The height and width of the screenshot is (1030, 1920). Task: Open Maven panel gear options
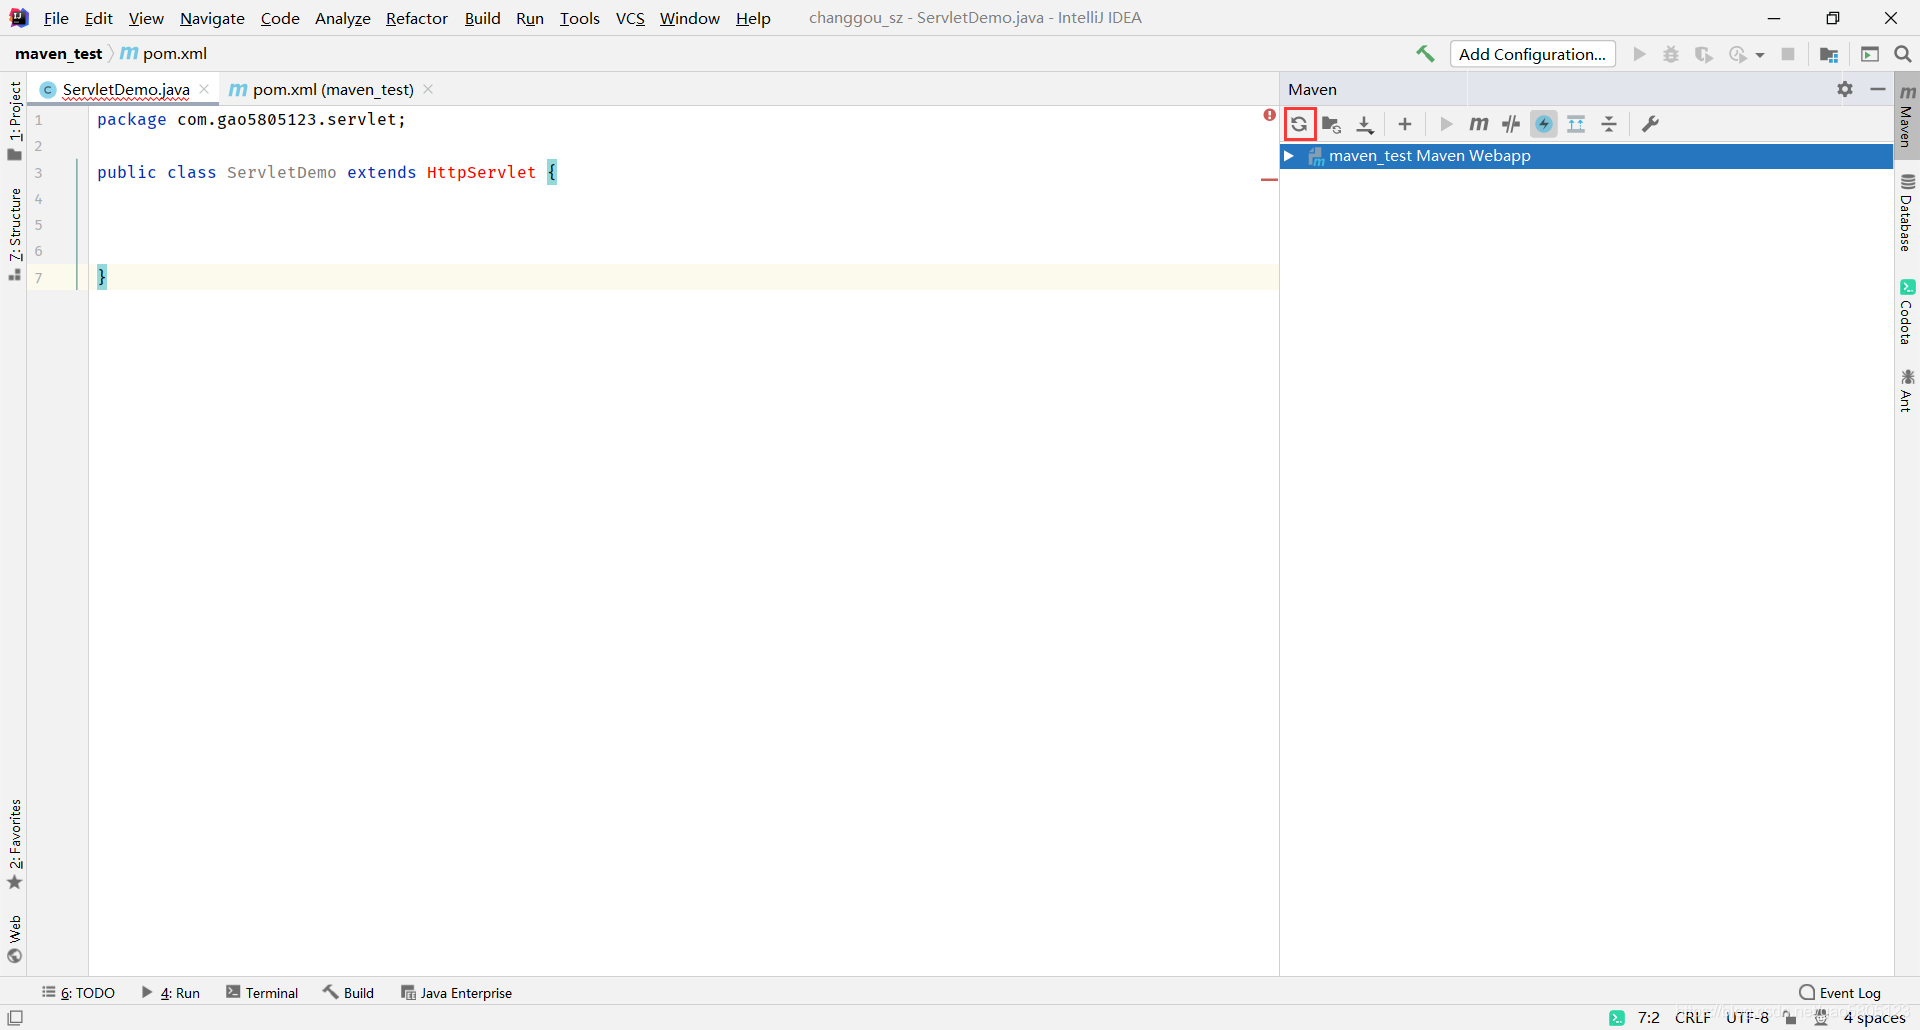(1845, 89)
